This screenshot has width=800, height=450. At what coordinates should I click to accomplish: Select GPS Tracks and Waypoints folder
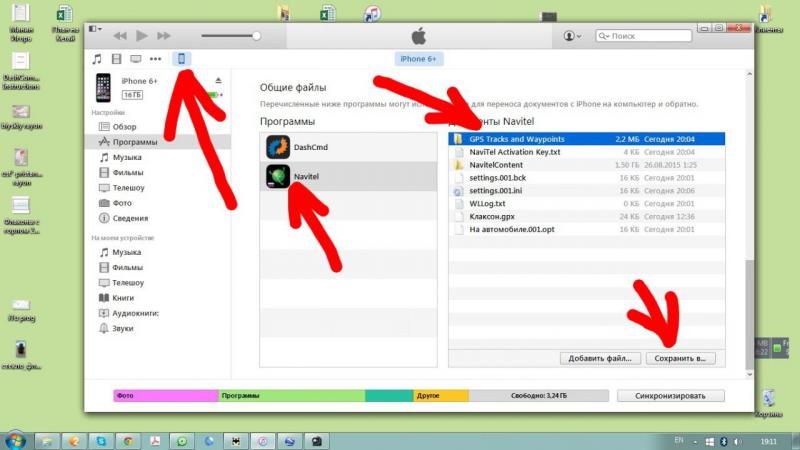coord(587,139)
